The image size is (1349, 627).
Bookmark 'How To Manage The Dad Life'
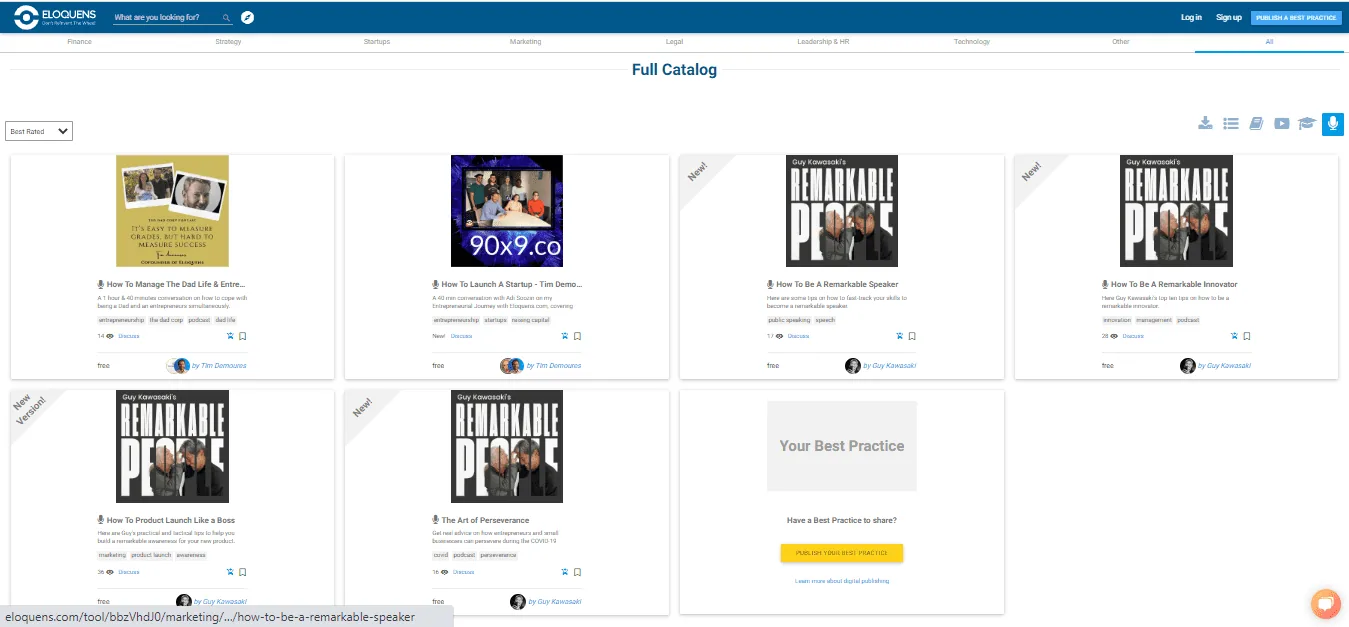[x=243, y=336]
